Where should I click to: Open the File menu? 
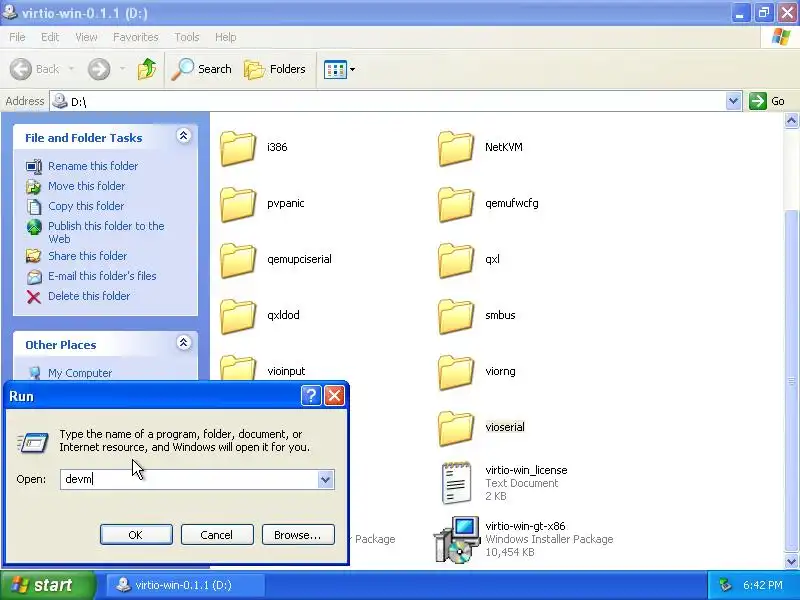(x=17, y=37)
